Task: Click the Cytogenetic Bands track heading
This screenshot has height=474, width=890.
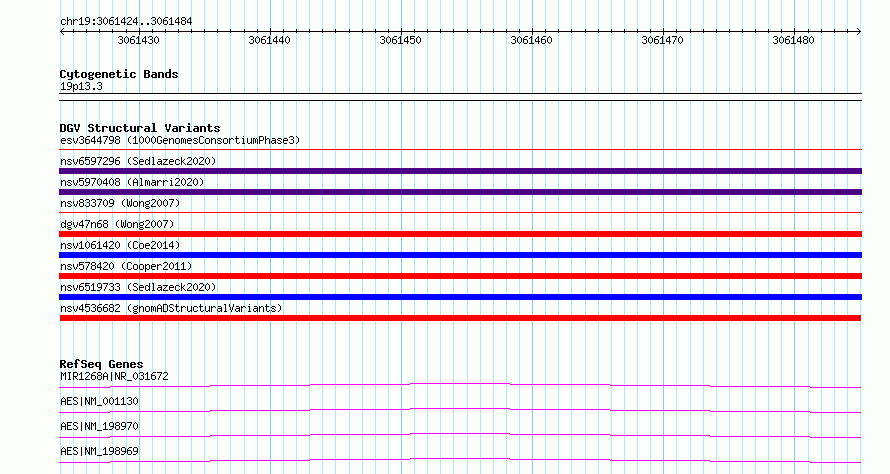Action: tap(119, 74)
